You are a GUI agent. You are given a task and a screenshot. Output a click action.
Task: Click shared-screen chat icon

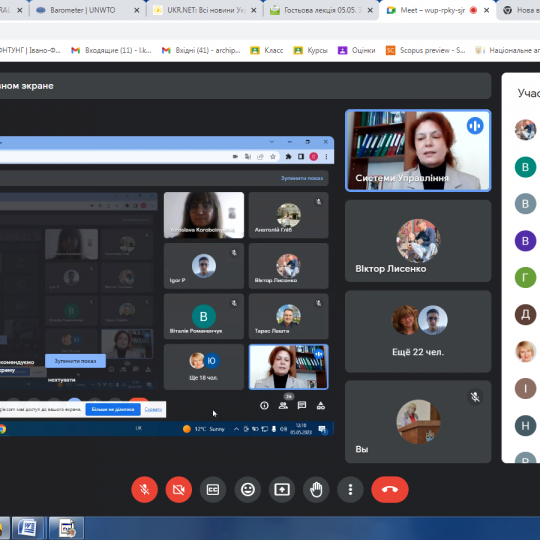tap(302, 405)
